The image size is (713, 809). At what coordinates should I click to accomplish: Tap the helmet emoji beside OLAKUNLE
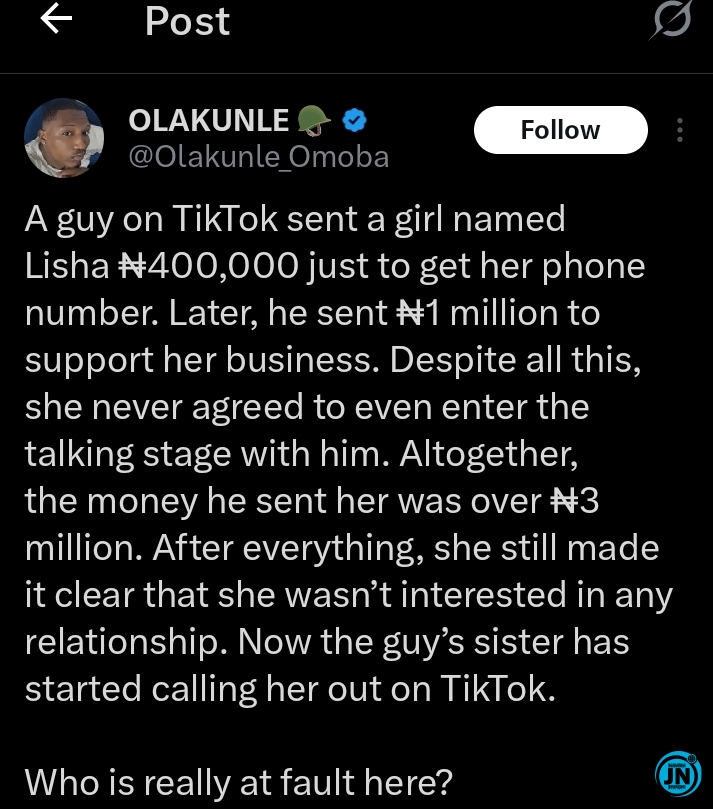(x=314, y=122)
